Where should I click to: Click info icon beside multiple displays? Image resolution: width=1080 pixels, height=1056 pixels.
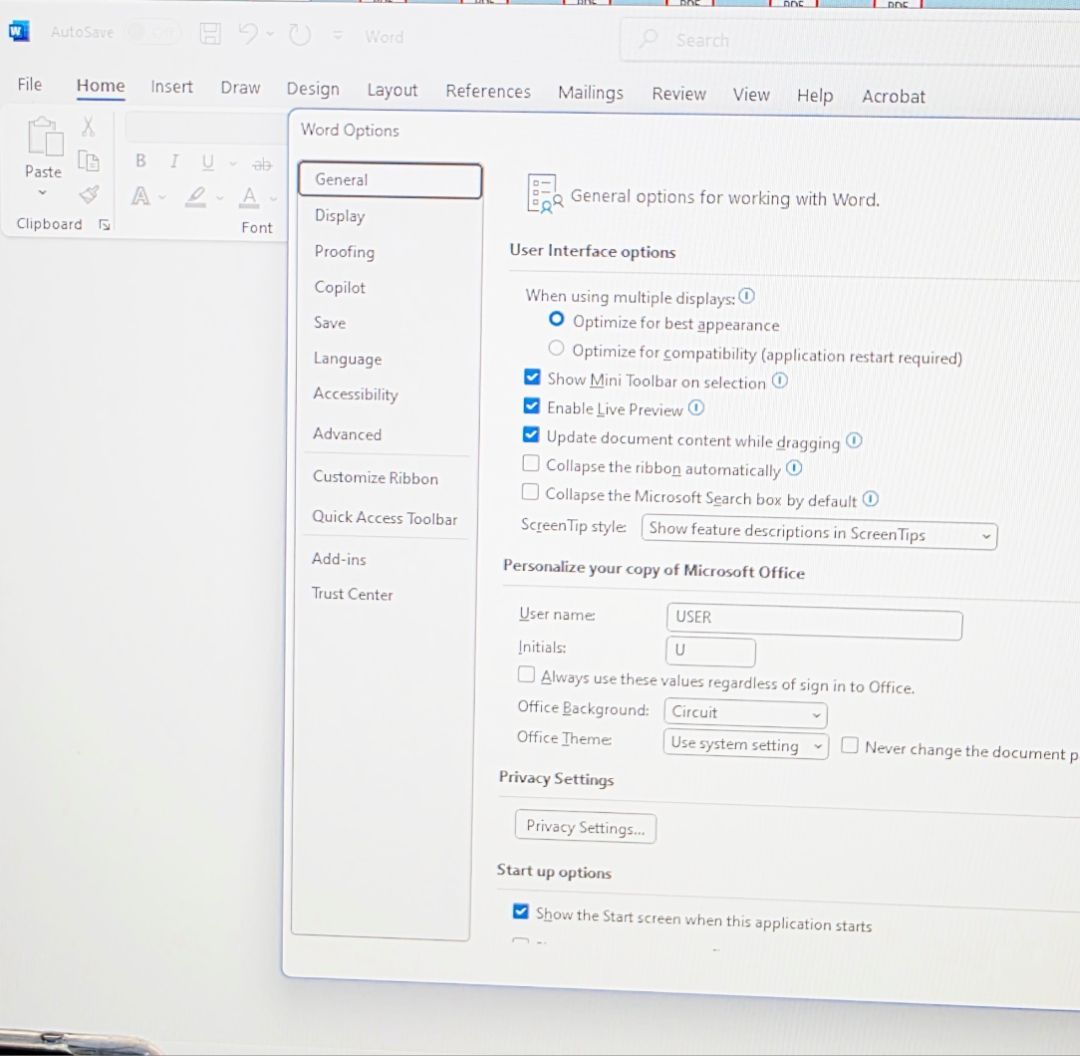[x=747, y=296]
